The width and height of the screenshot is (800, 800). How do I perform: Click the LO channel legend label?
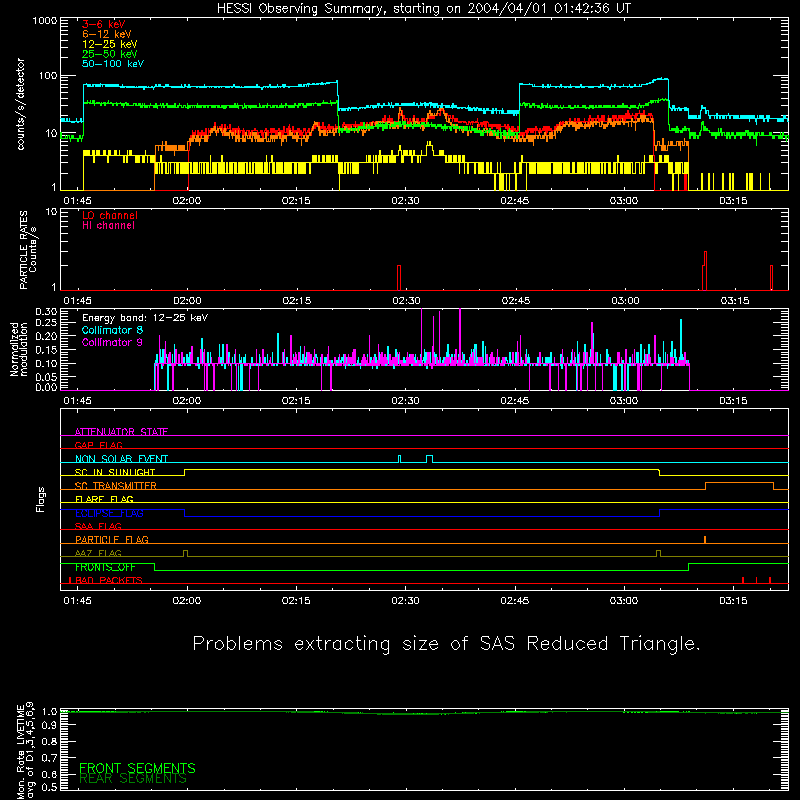pos(110,215)
